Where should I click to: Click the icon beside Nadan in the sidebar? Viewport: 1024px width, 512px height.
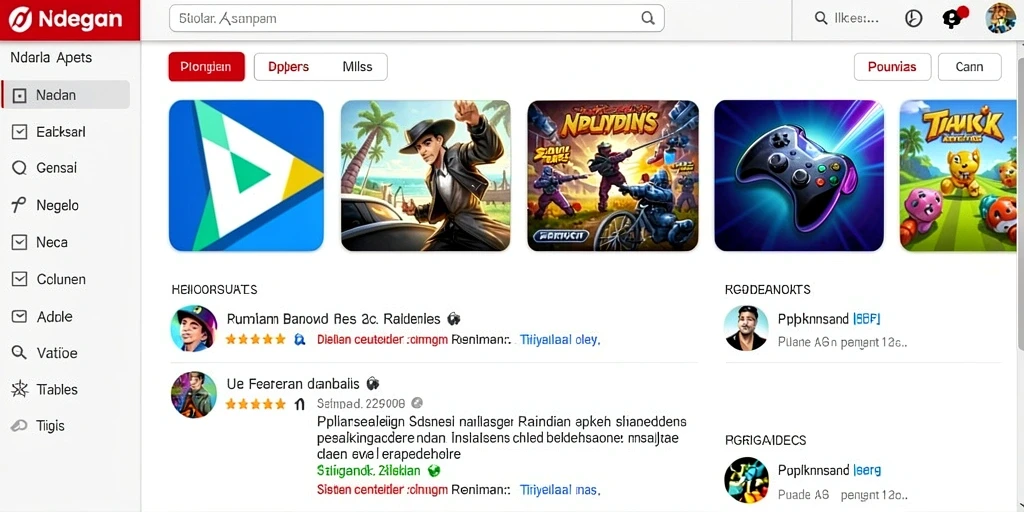pos(20,96)
